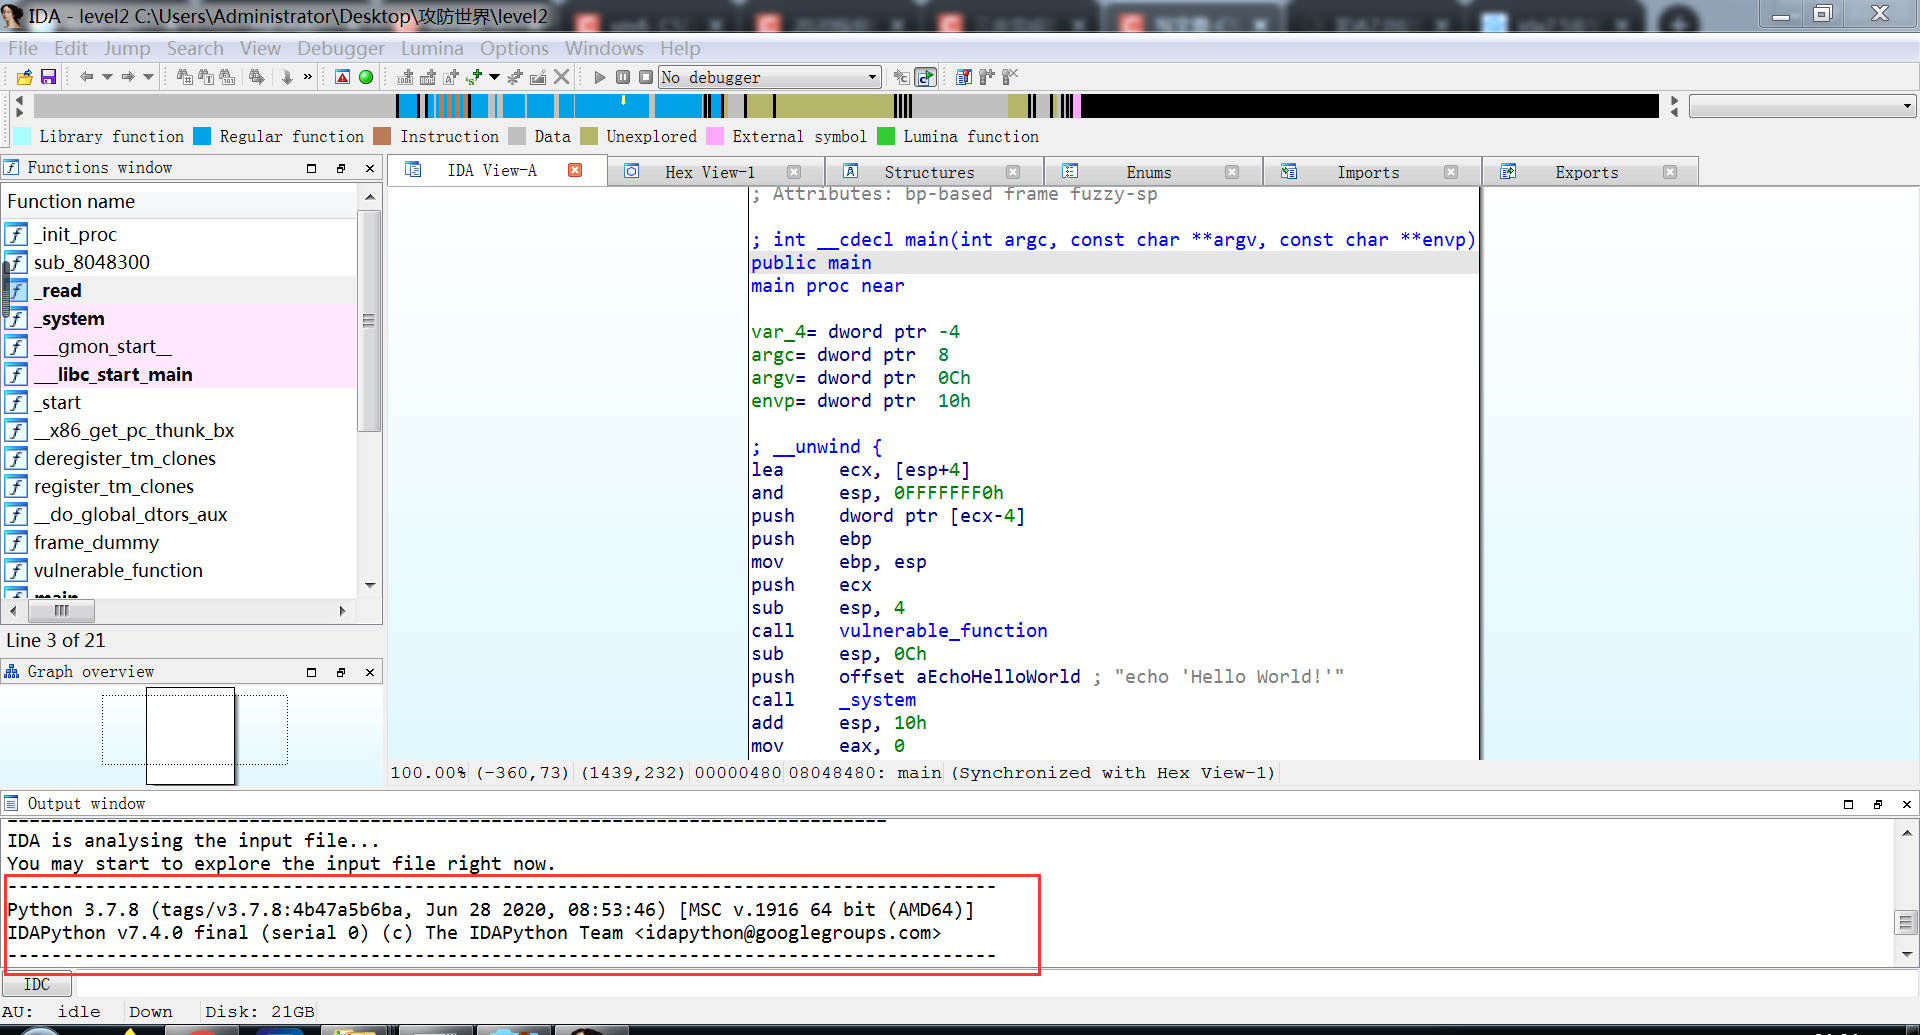
Task: Pause the process with the pause icon
Action: point(623,77)
